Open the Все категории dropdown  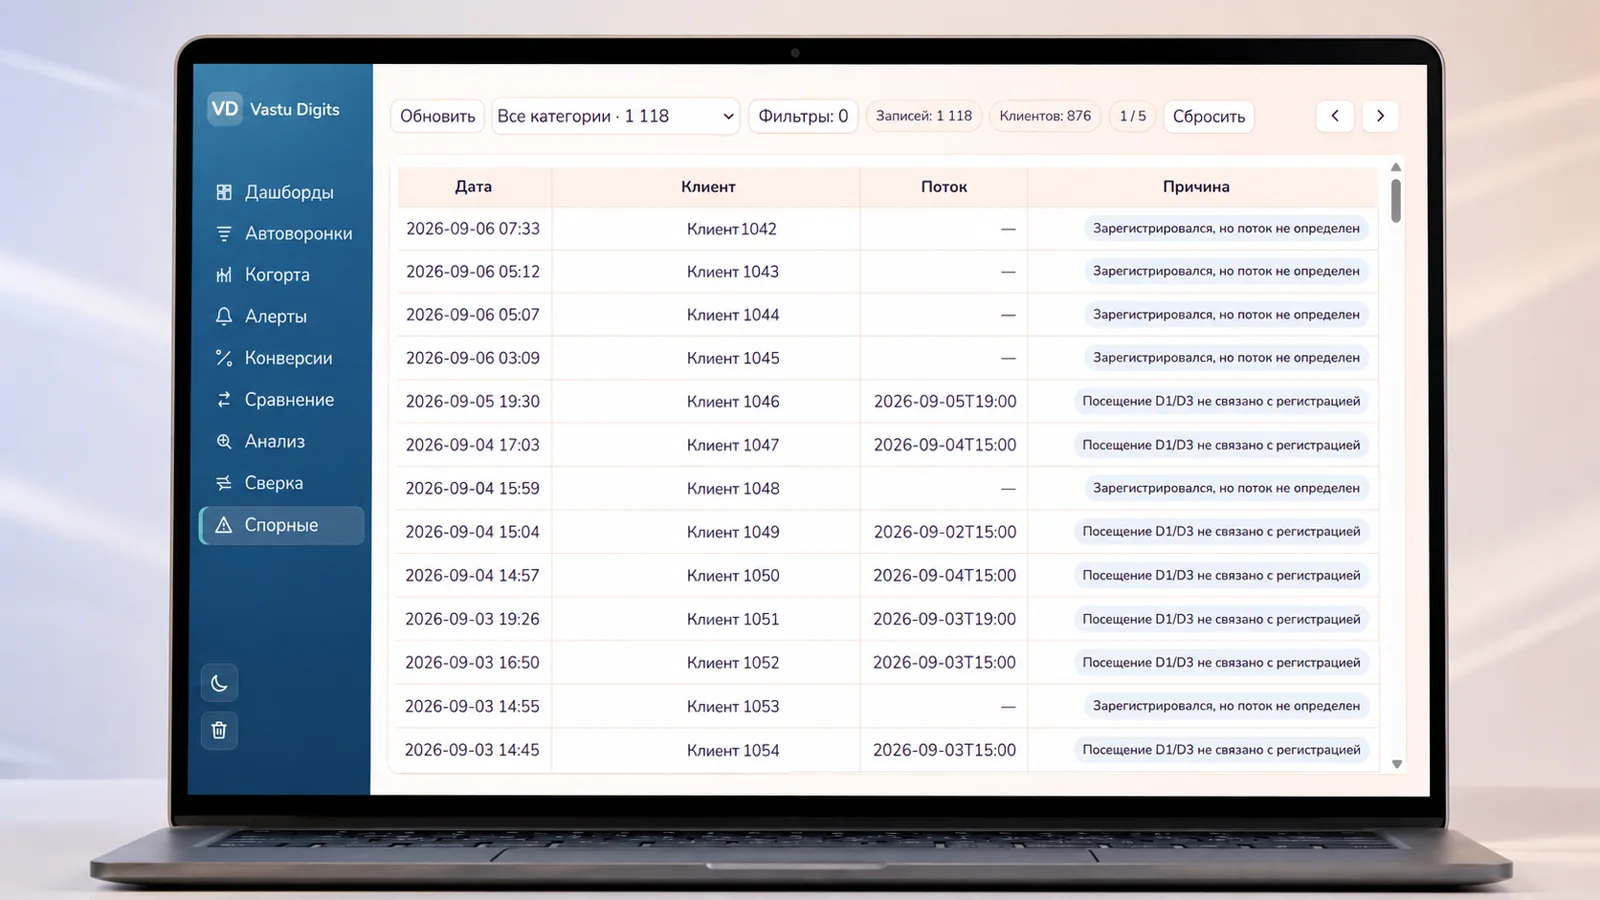click(x=615, y=116)
